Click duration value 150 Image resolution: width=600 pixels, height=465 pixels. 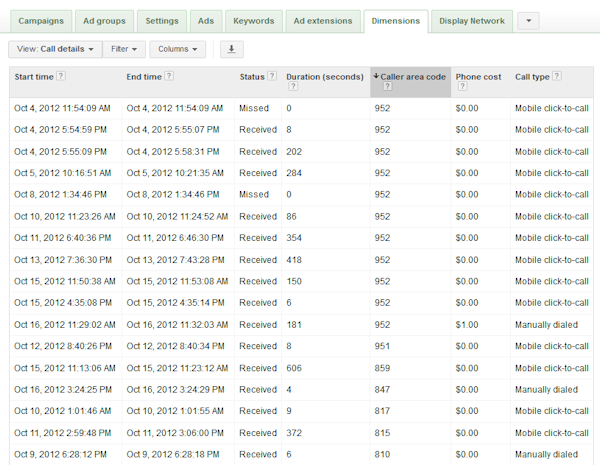tap(294, 281)
